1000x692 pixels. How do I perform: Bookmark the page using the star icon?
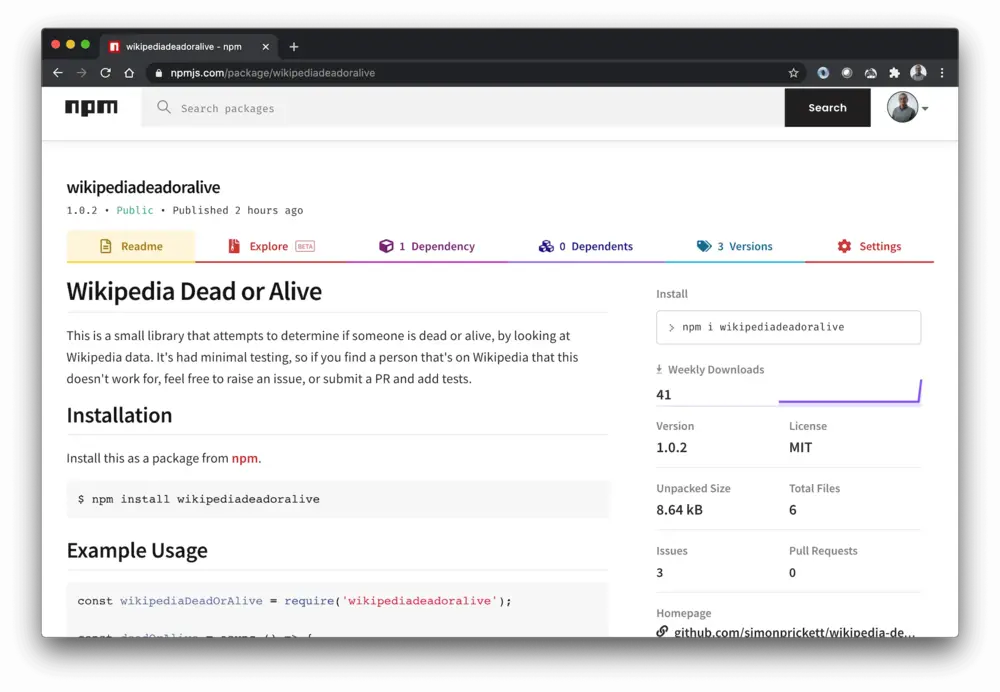point(793,72)
